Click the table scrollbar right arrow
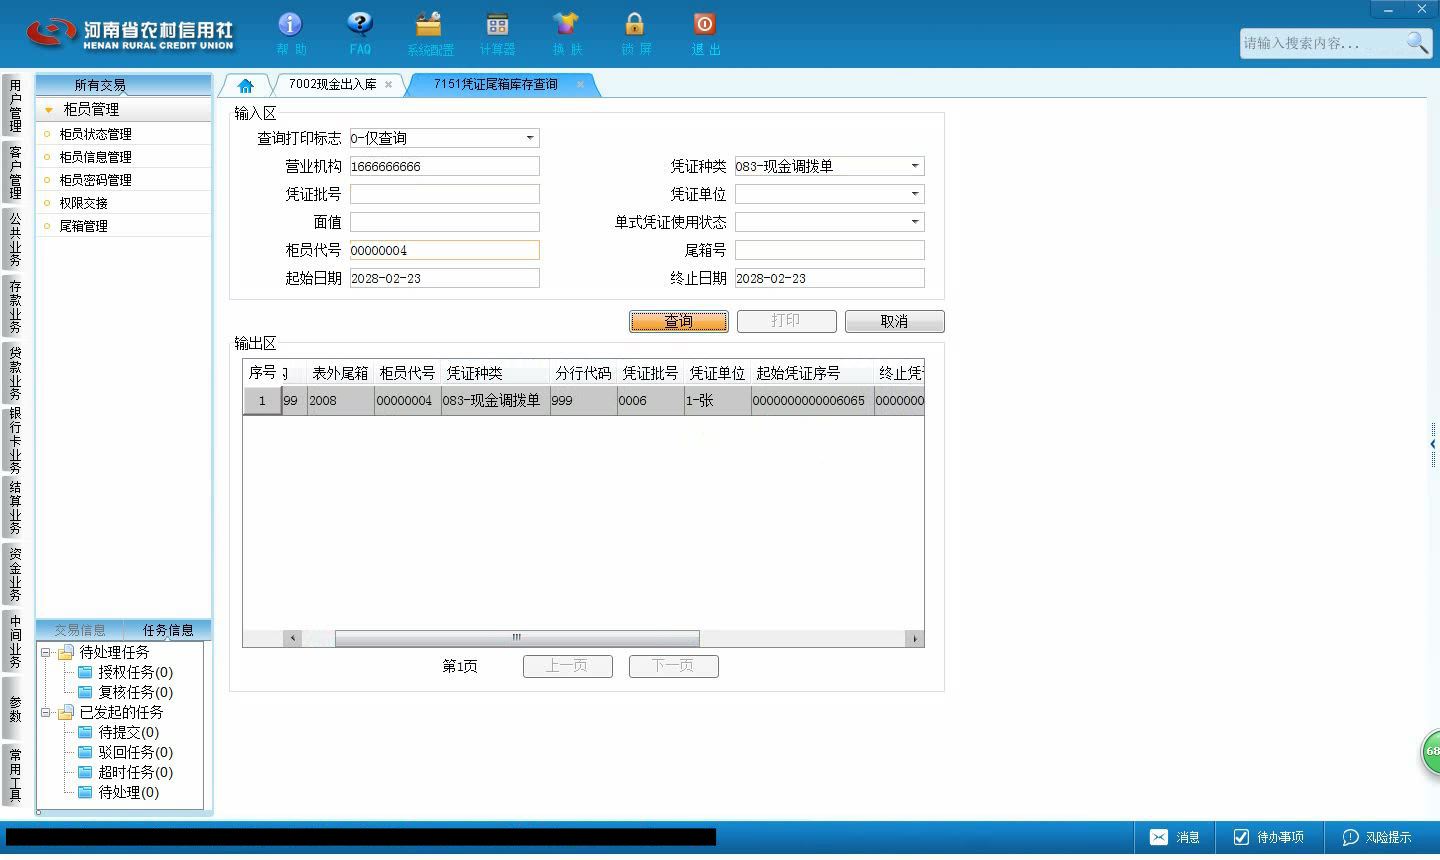Viewport: 1440px width, 860px height. tap(914, 638)
